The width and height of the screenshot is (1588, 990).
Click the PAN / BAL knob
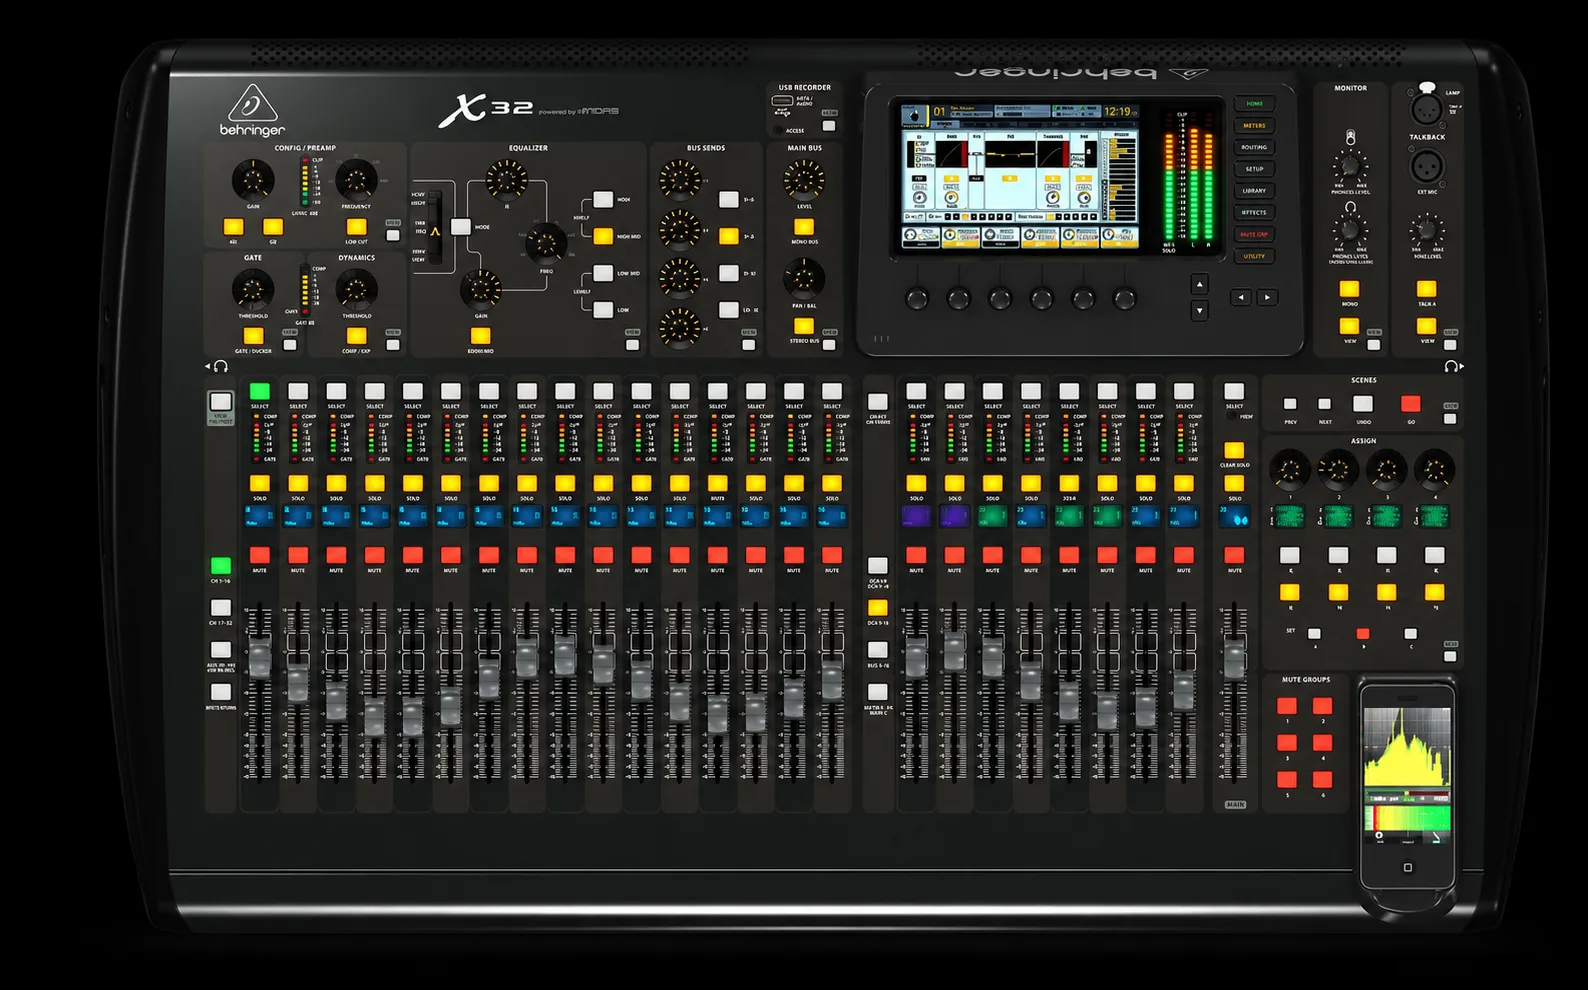(804, 278)
